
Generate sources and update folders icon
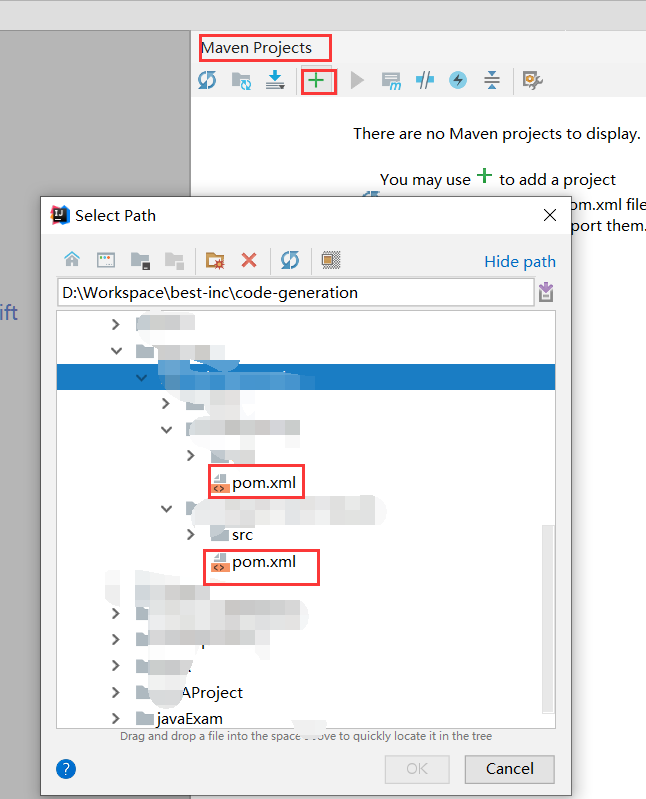241,81
